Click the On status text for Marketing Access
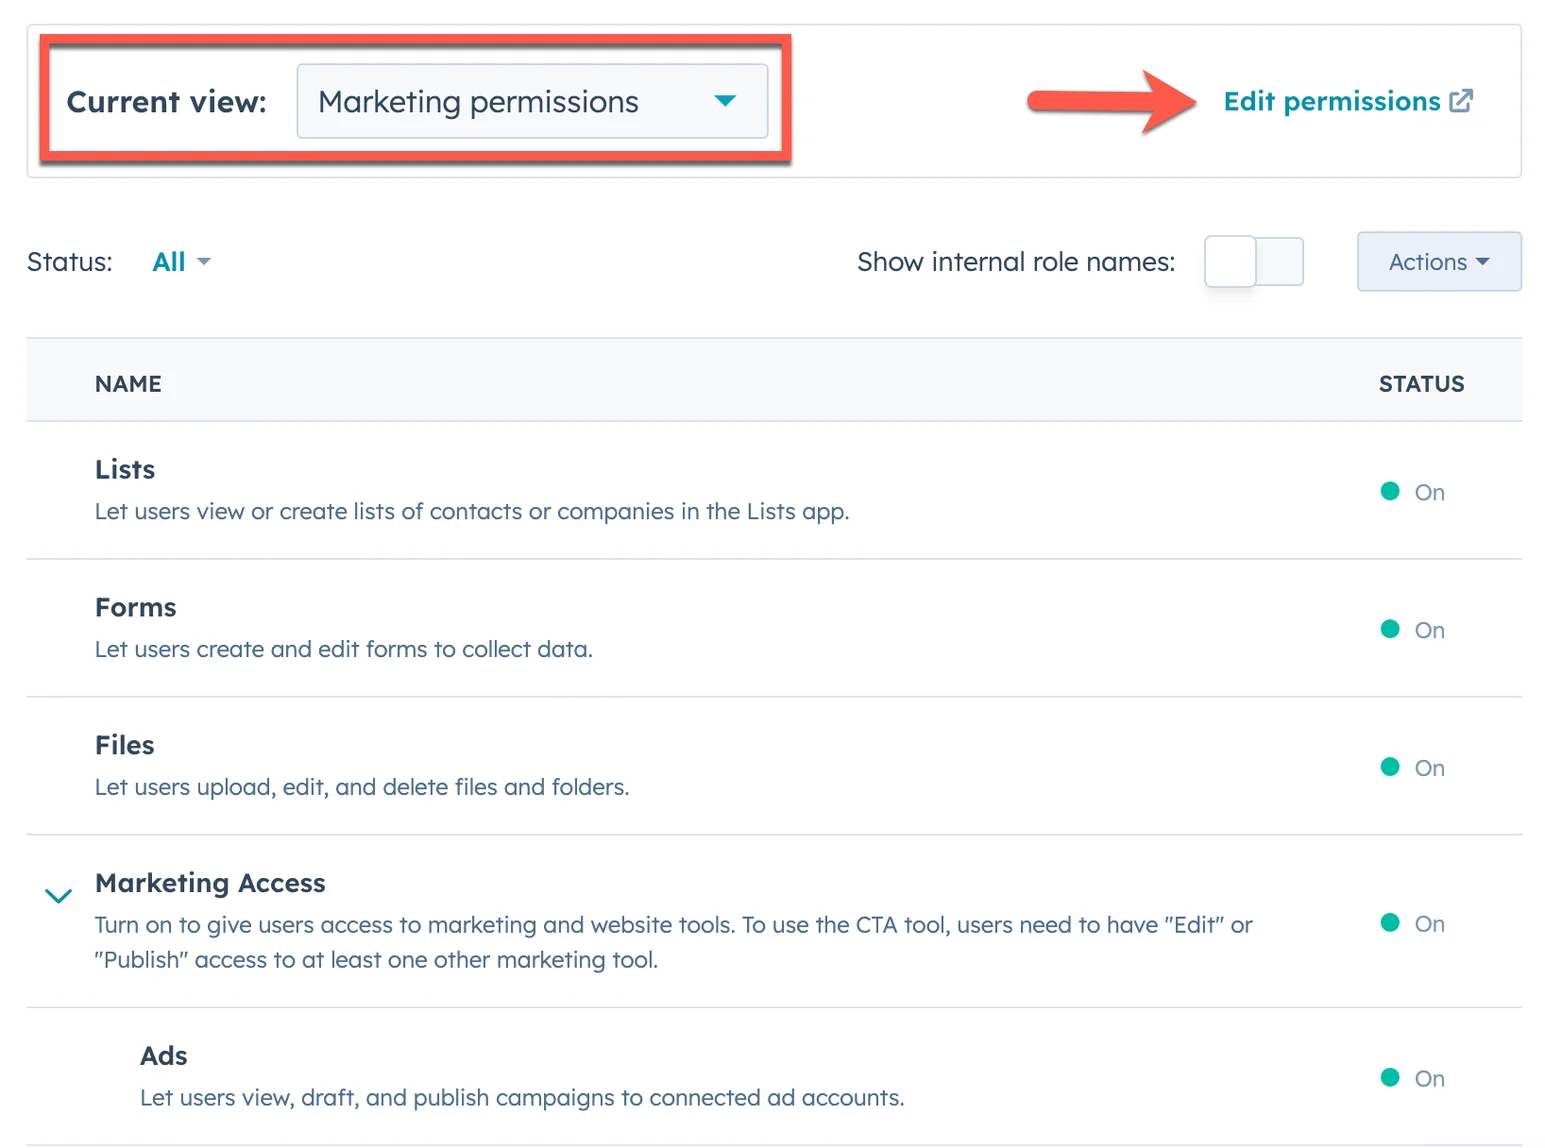This screenshot has width=1545, height=1148. point(1429,924)
